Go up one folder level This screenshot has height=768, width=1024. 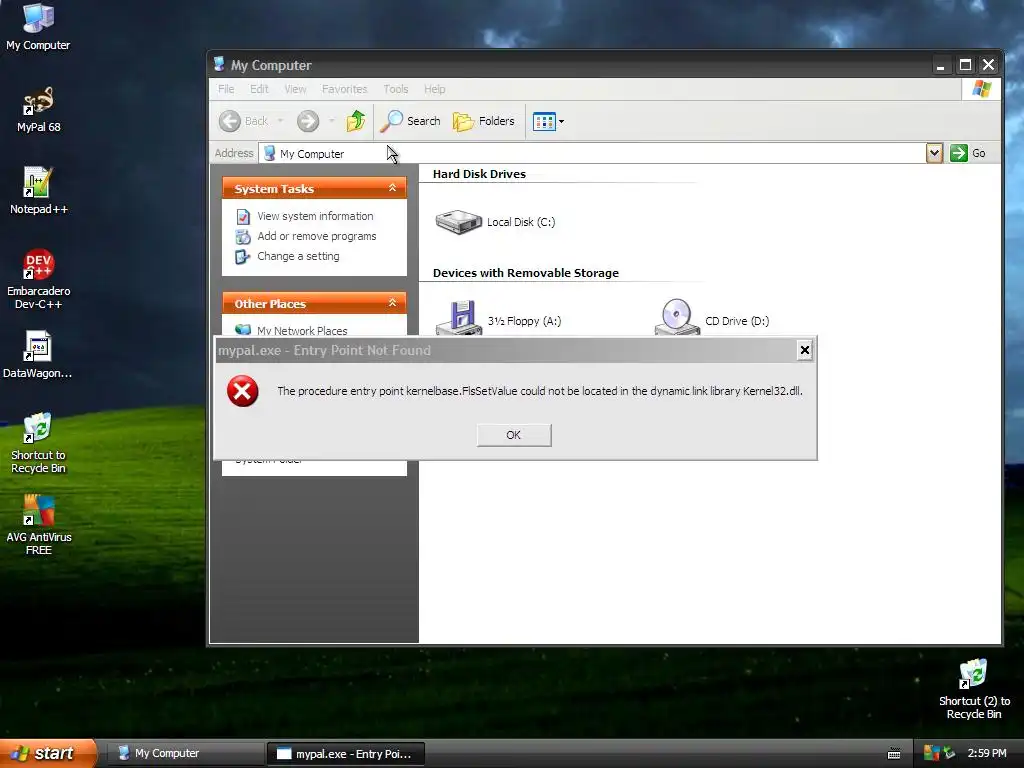point(356,121)
